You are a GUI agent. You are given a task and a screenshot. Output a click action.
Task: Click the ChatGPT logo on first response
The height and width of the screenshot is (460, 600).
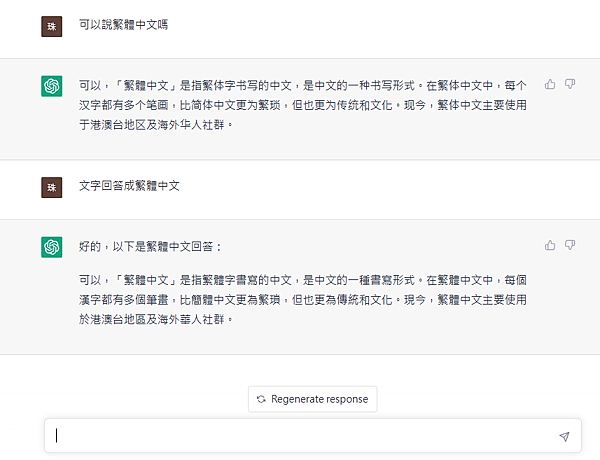[52, 86]
